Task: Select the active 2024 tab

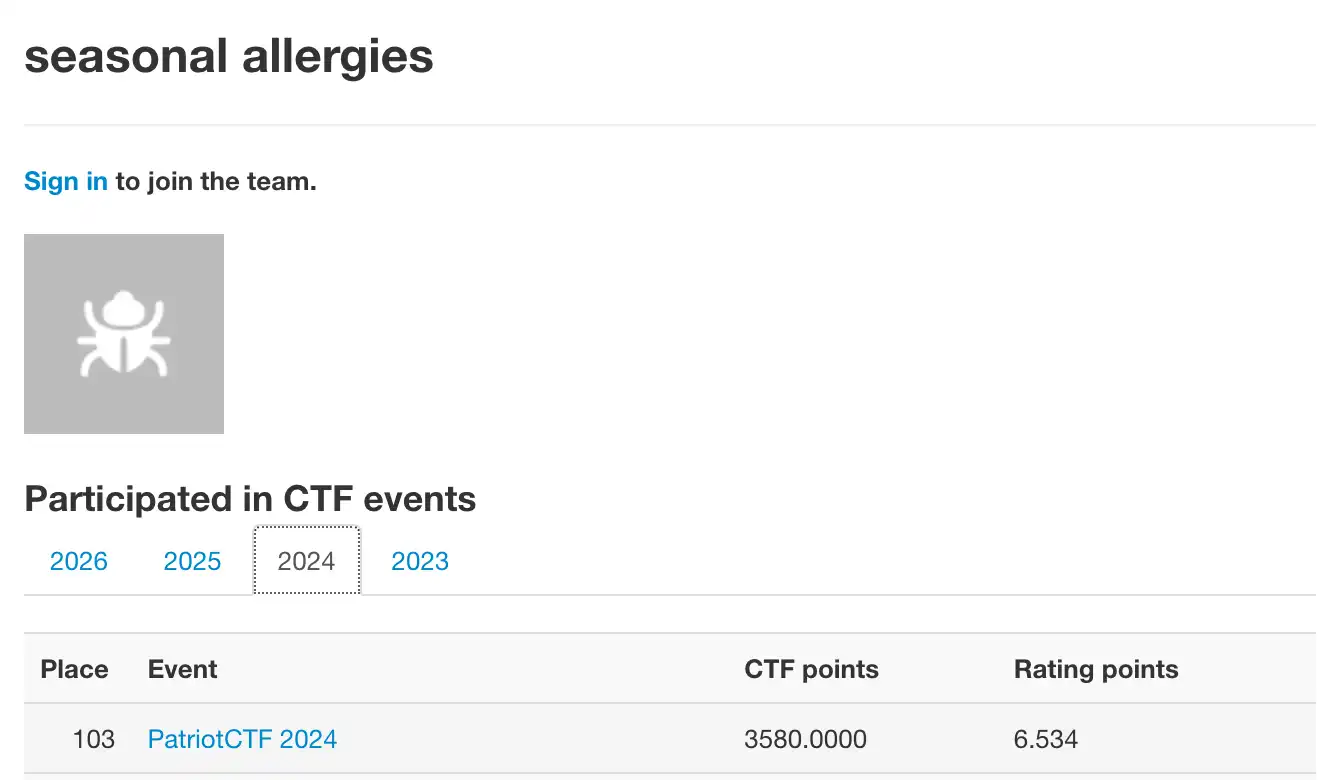Action: pos(306,561)
